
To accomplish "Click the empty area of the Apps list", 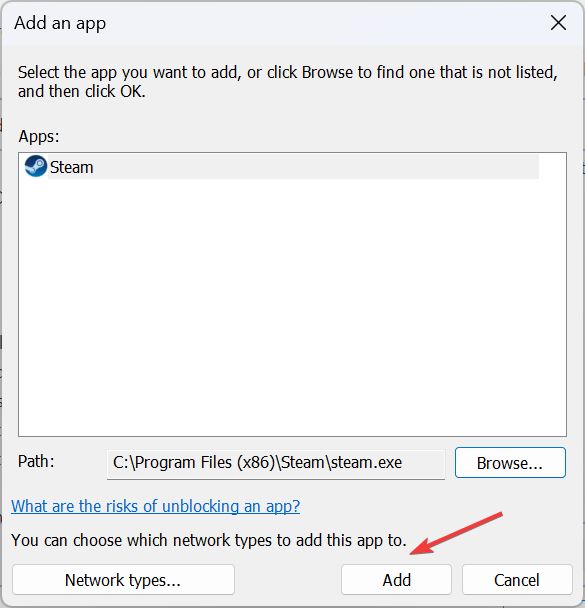I will click(292, 306).
